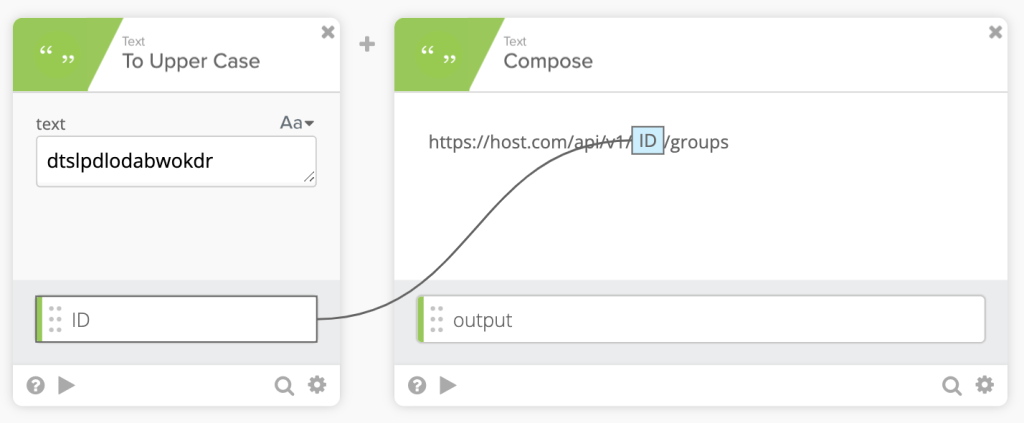This screenshot has width=1024, height=423.
Task: Close the Compose card
Action: (x=995, y=32)
